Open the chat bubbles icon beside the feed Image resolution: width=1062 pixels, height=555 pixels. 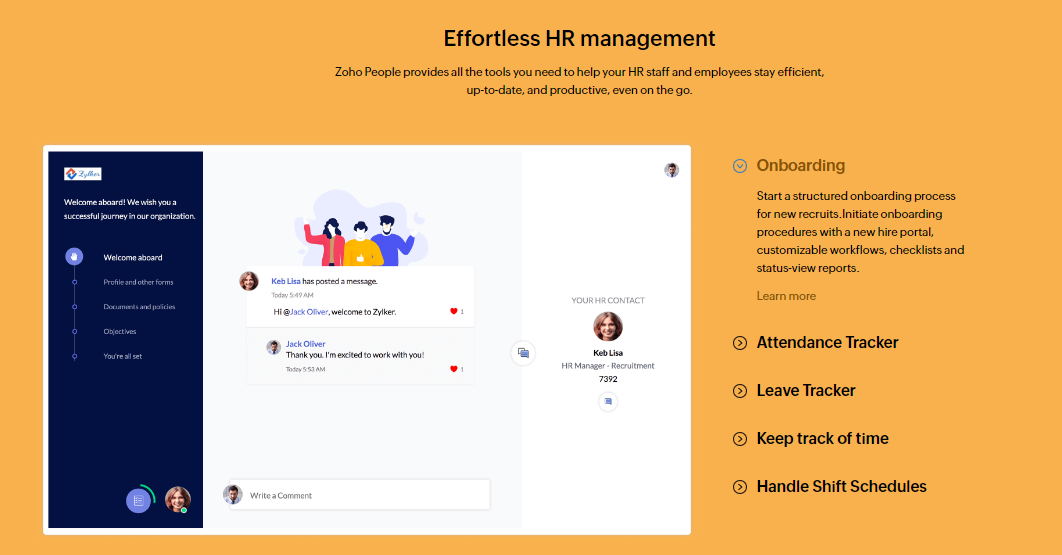click(x=522, y=353)
